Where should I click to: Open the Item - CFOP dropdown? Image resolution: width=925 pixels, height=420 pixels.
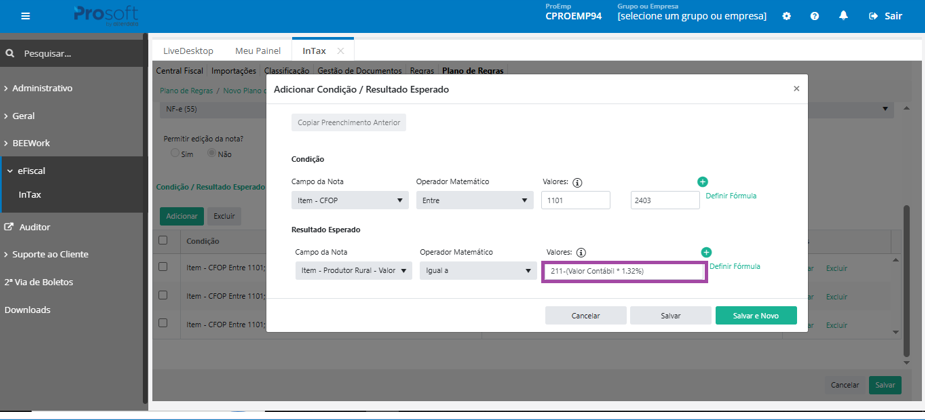pos(350,201)
